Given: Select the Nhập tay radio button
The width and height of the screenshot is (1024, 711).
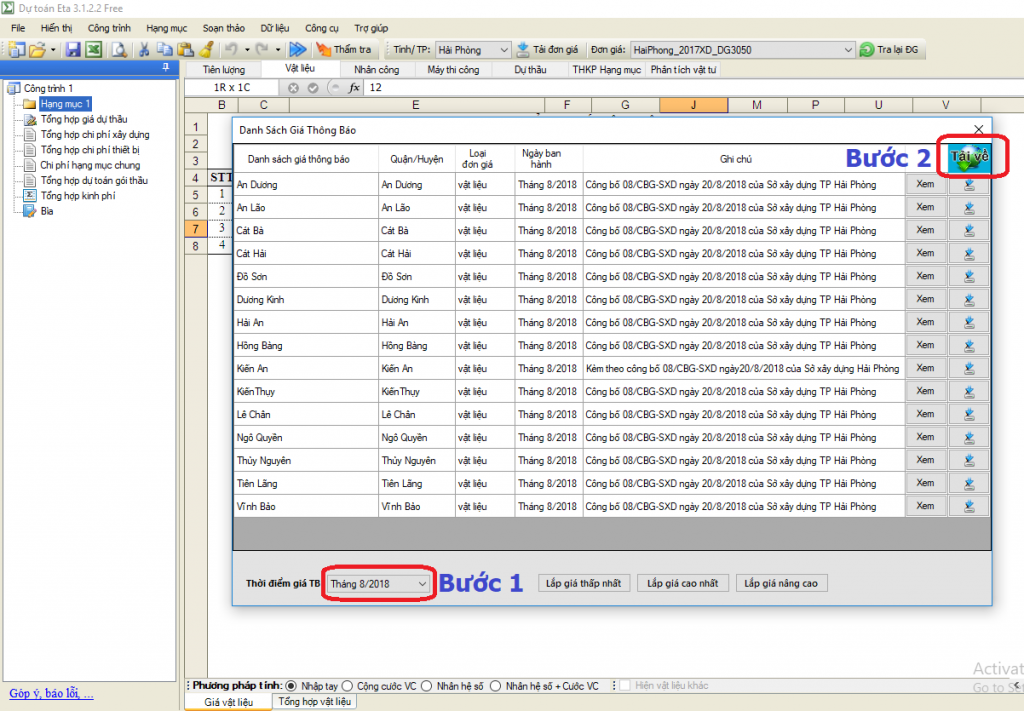Looking at the screenshot, I should pos(292,686).
